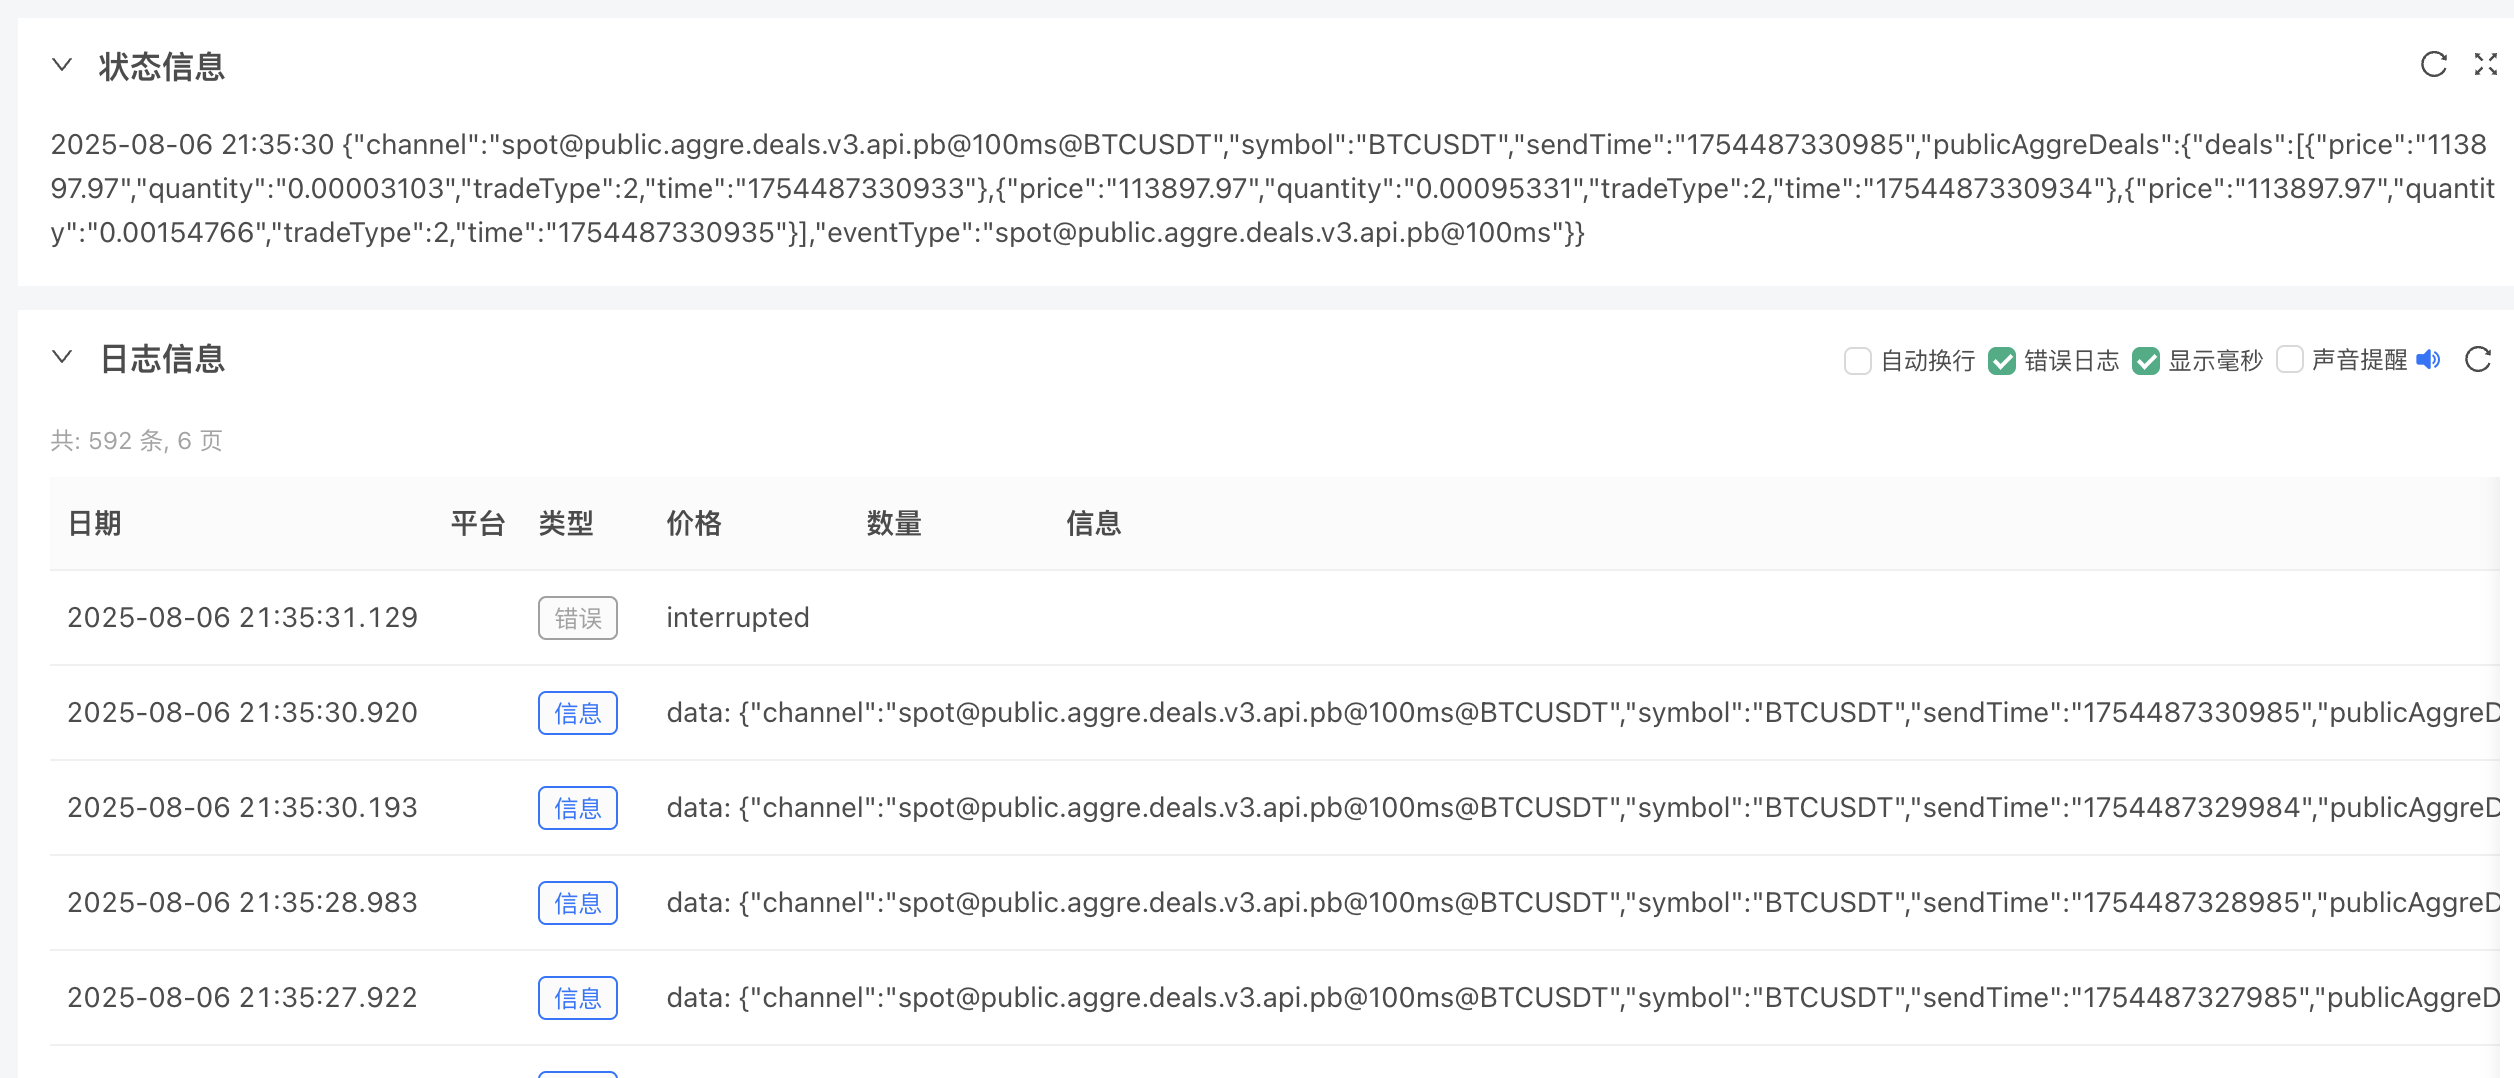
Task: Click 信息 tag on 21:35:30.193 row
Action: [x=577, y=808]
